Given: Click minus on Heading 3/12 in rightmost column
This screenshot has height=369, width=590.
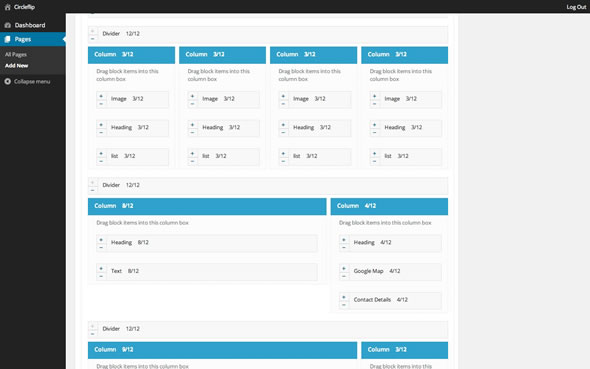Looking at the screenshot, I should pyautogui.click(x=374, y=132).
